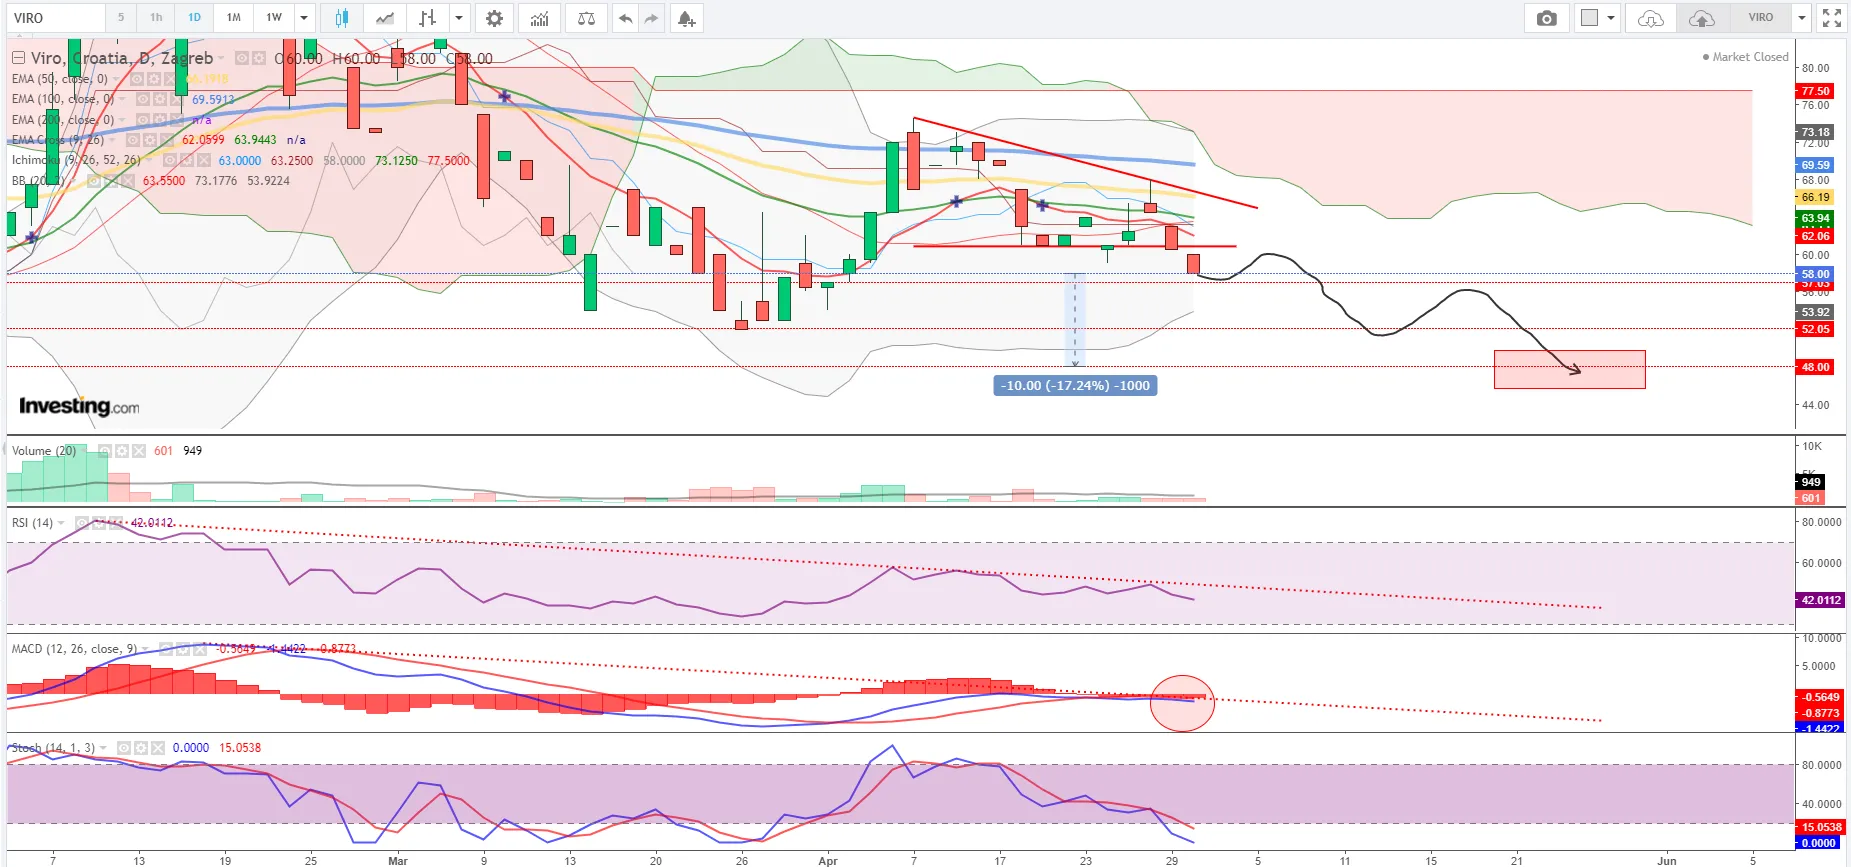
Task: Open the VIRO saved layout dropdown arrow
Action: [x=1801, y=18]
